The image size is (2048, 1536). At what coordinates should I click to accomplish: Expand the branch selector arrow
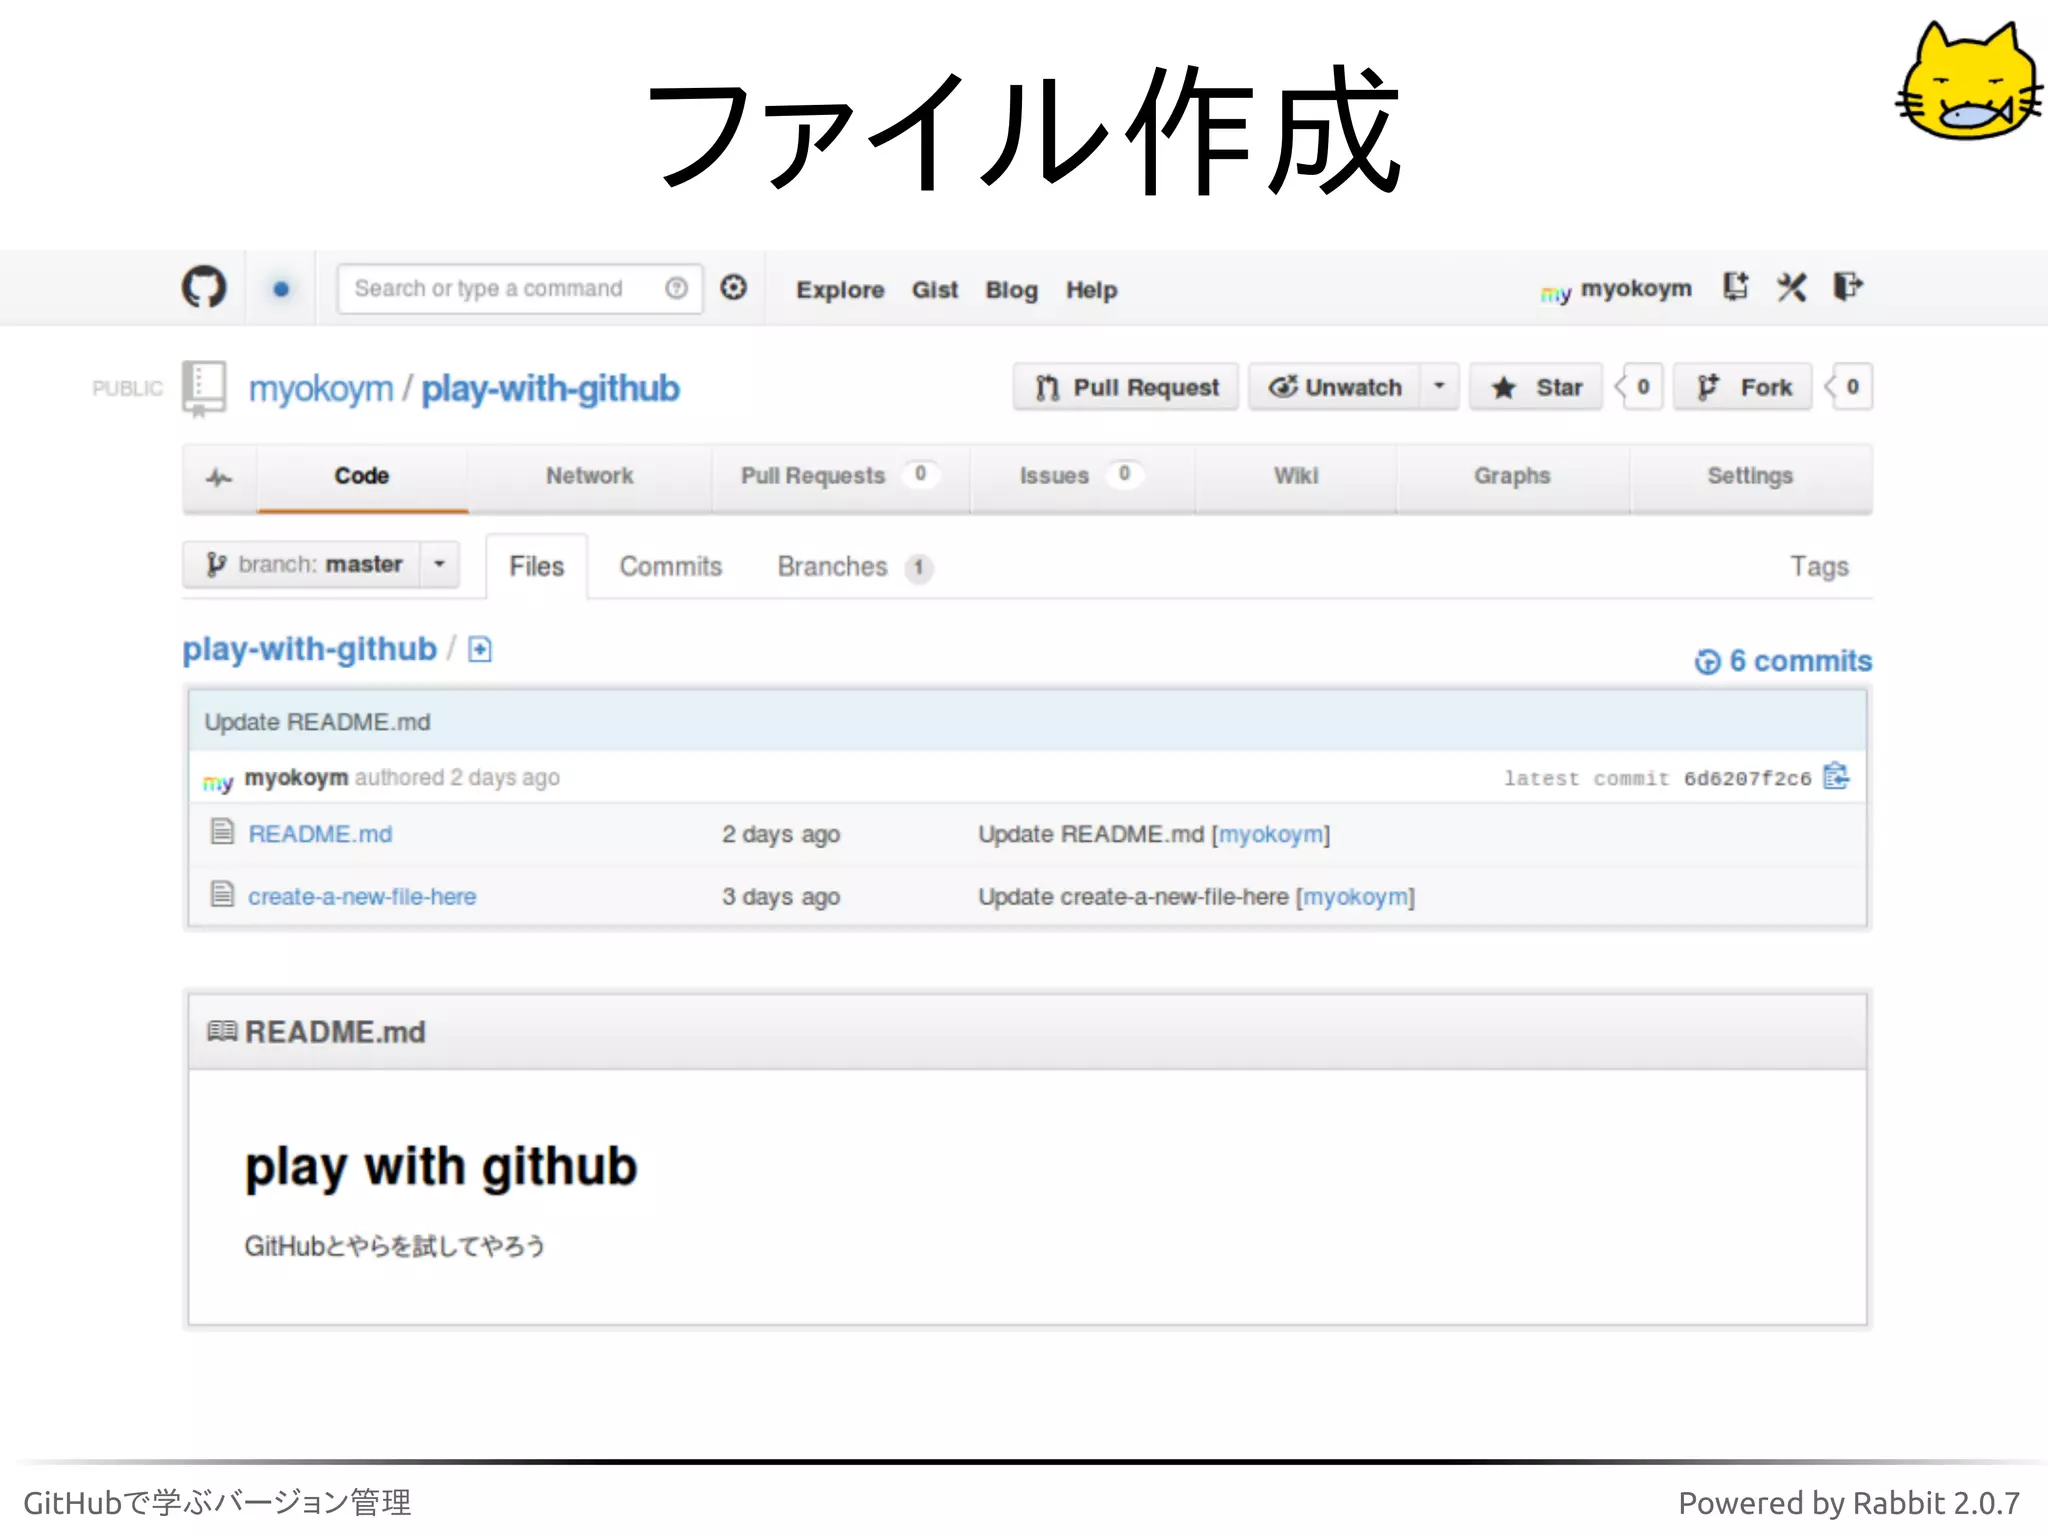tap(440, 565)
